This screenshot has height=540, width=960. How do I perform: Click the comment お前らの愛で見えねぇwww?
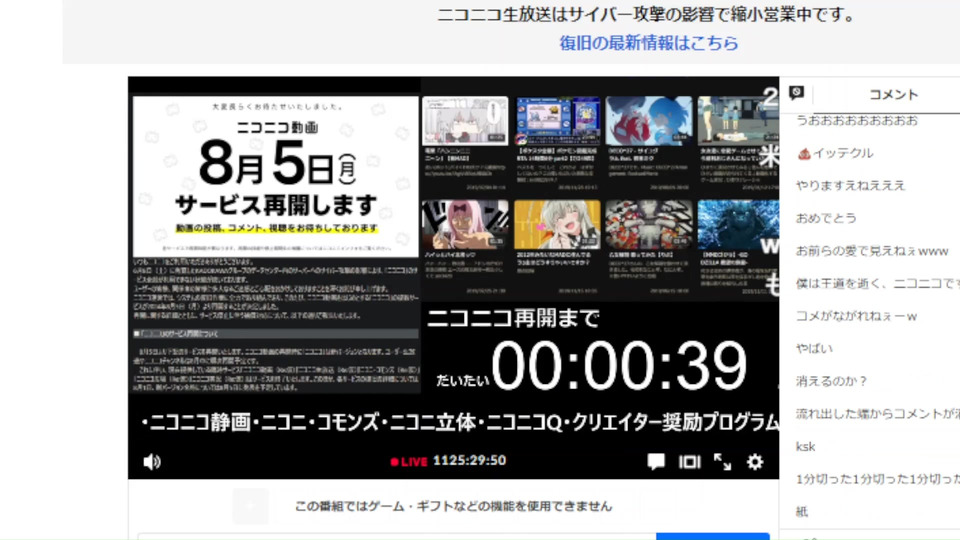[x=872, y=251]
